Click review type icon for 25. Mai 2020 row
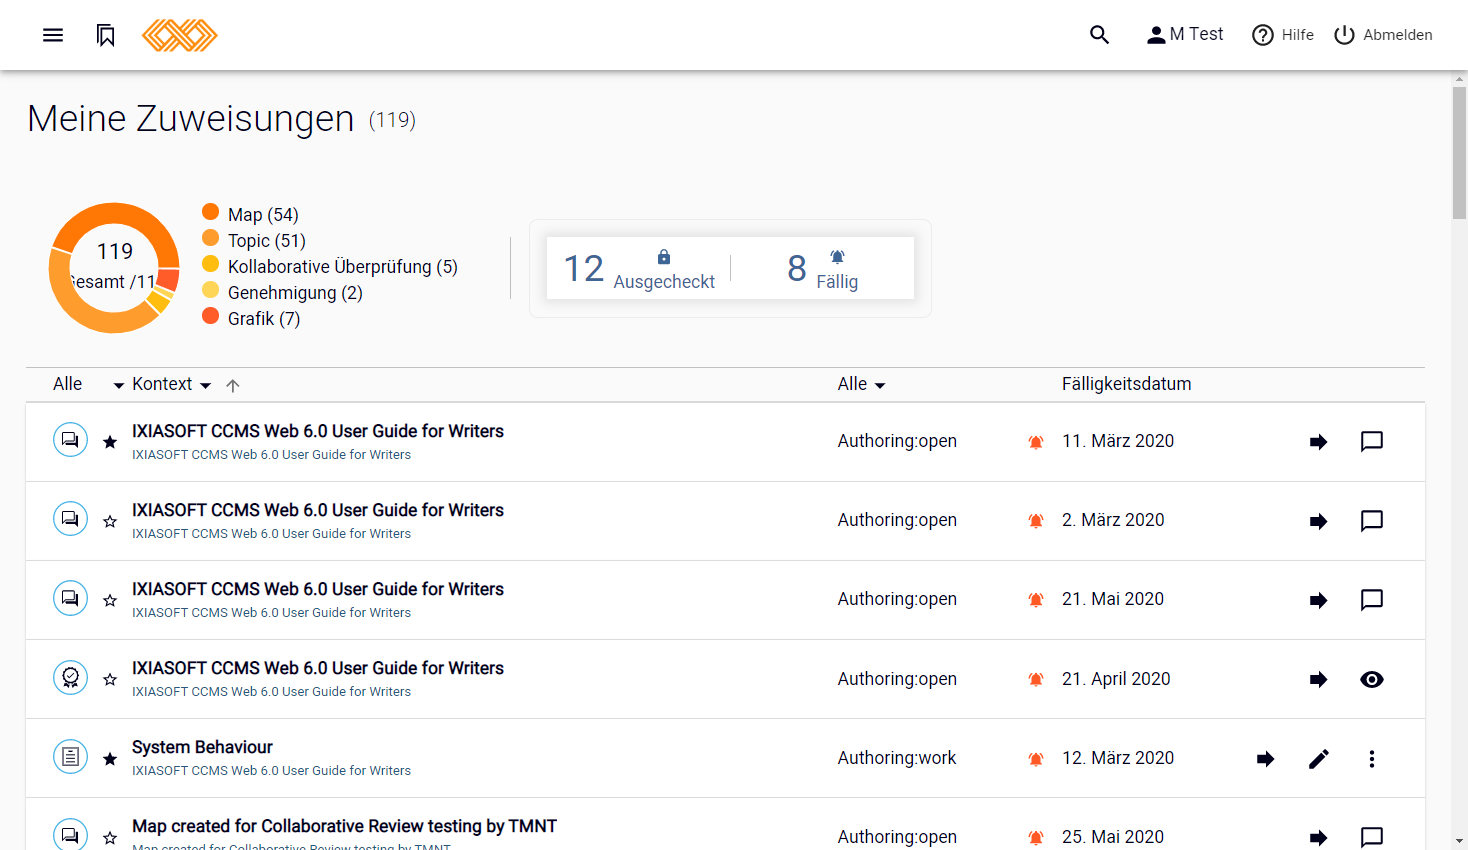 (70, 834)
